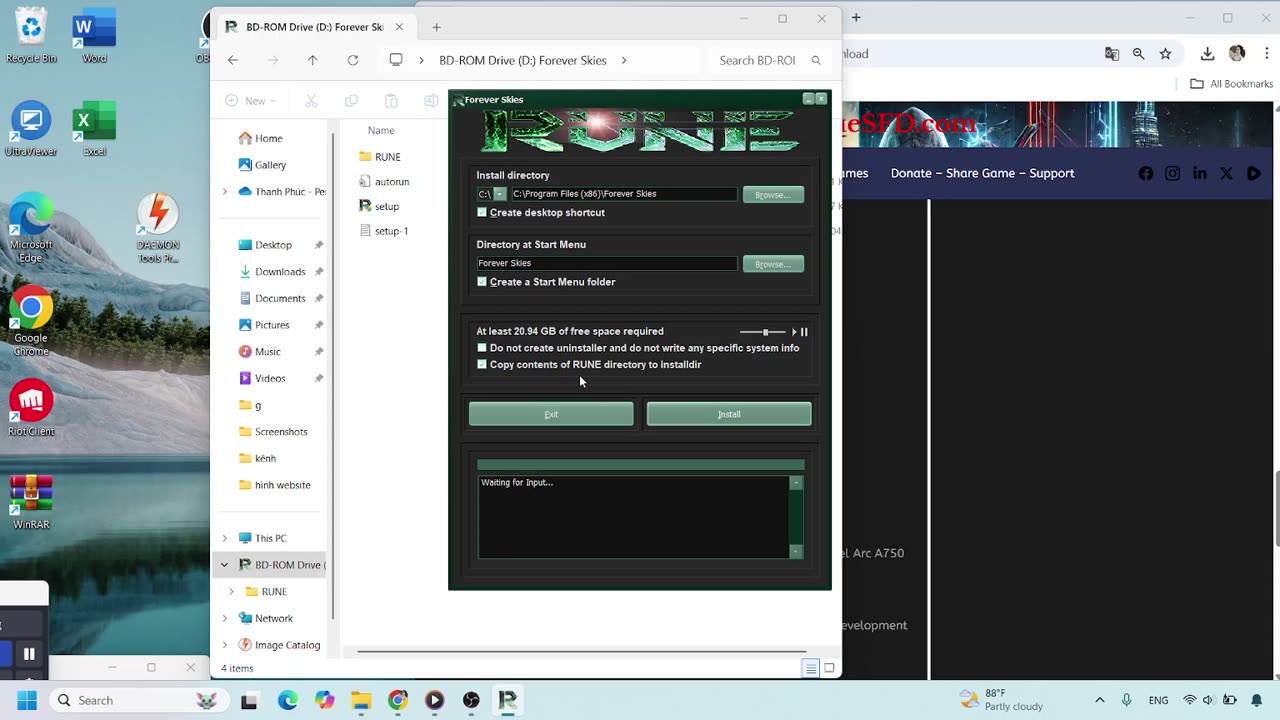1280x720 pixels.
Task: Click the play music icon in installer
Action: coord(794,332)
